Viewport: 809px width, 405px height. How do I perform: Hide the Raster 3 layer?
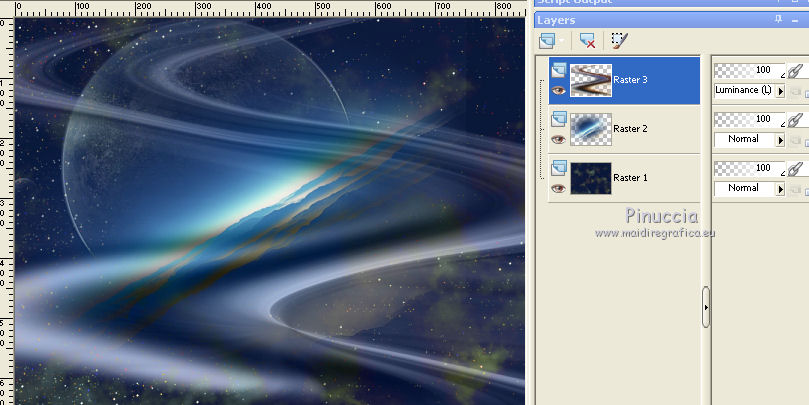tap(558, 91)
